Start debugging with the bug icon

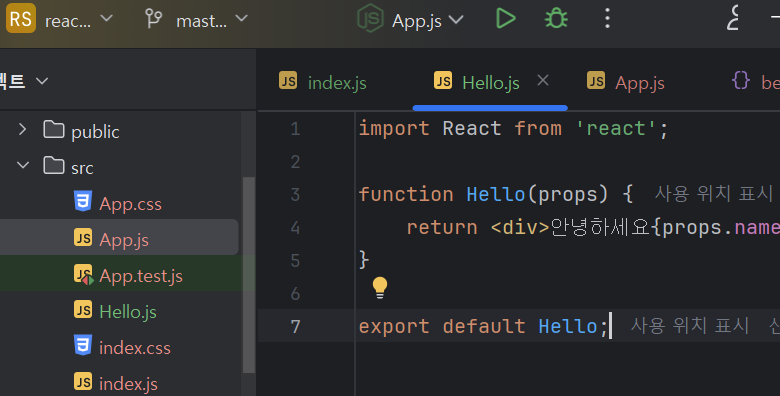pyautogui.click(x=556, y=19)
